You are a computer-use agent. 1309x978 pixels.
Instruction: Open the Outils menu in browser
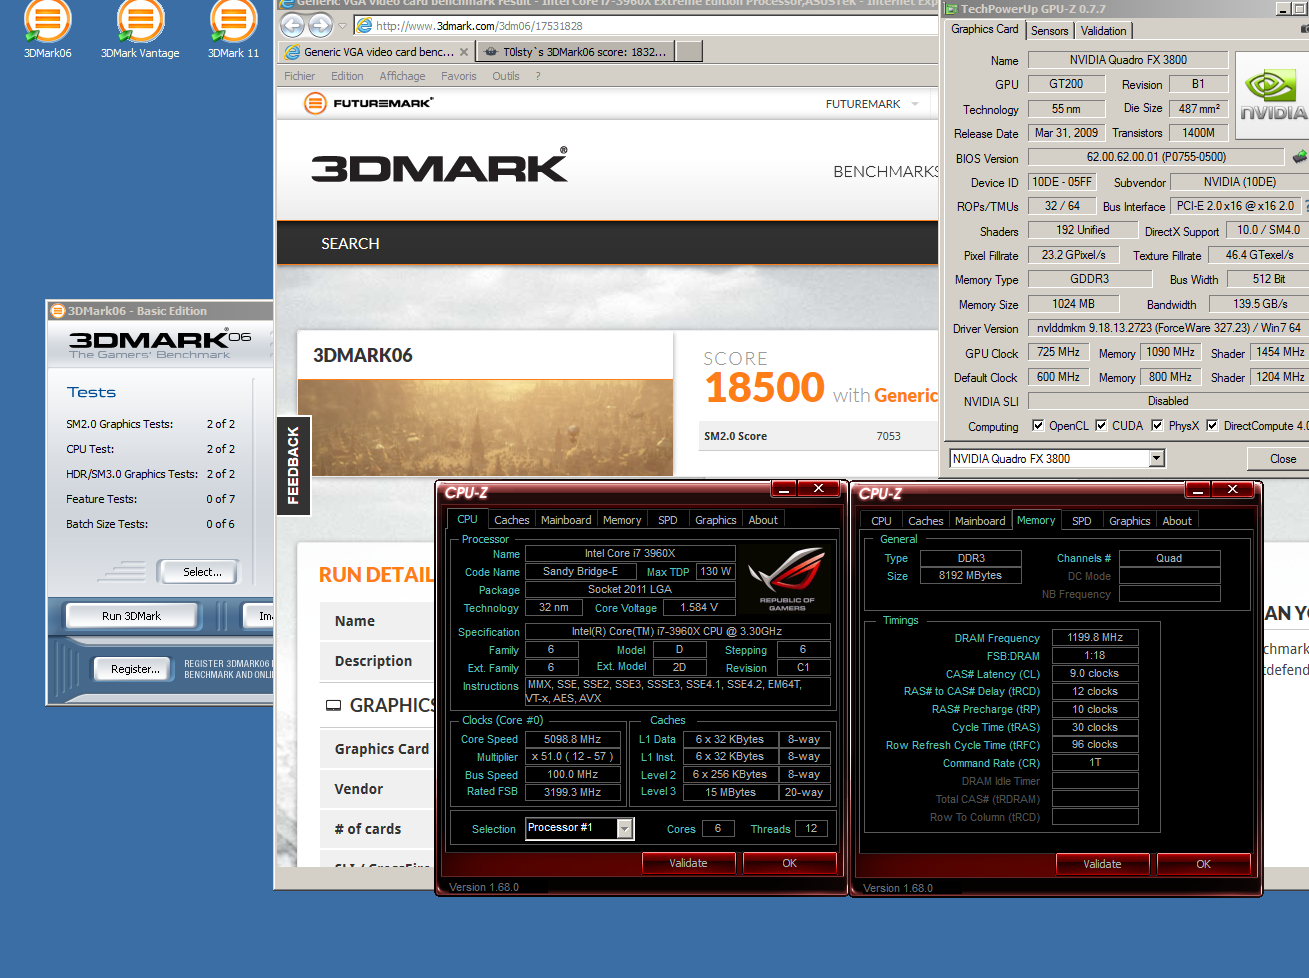(506, 76)
